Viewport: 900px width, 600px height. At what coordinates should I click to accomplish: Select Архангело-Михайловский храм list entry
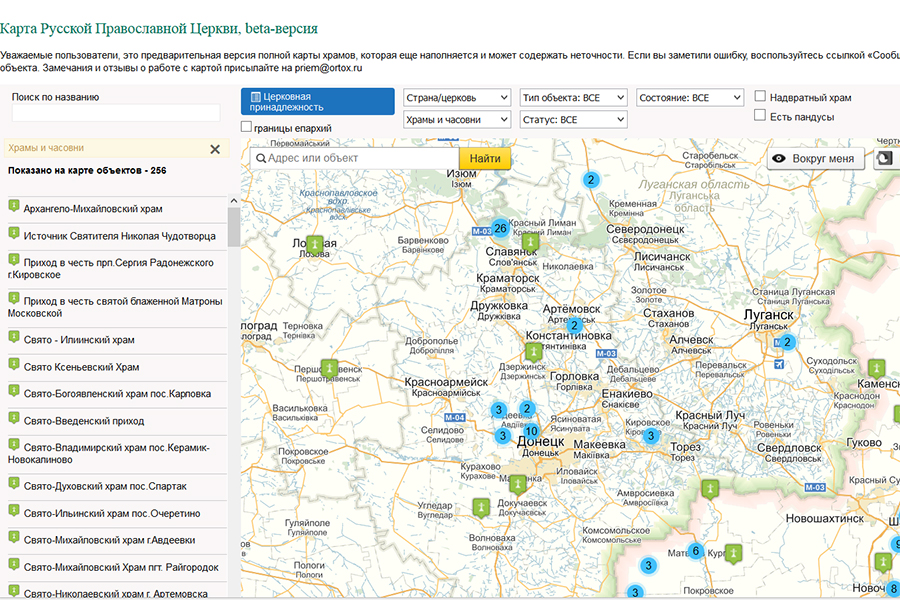93,209
